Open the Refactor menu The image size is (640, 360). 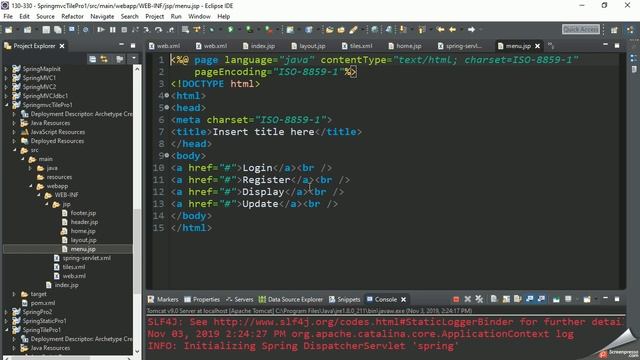[x=72, y=16]
